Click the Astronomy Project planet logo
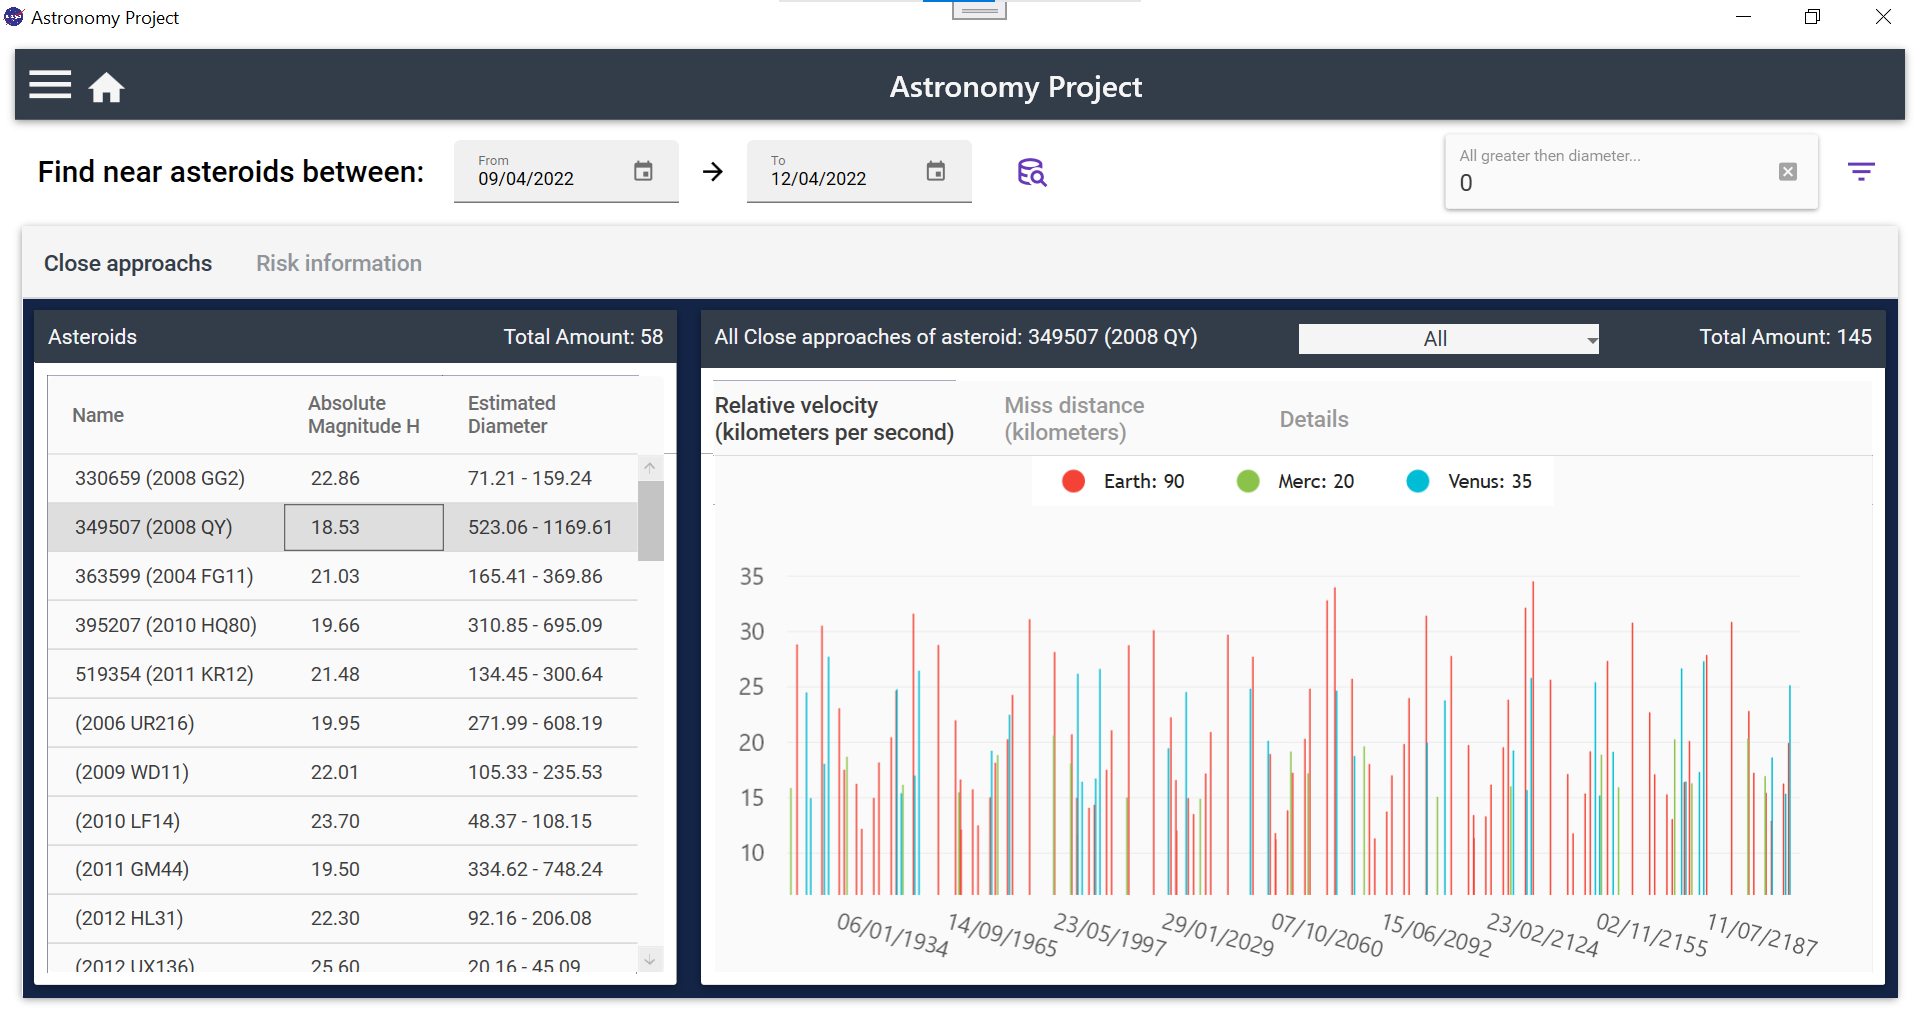The image size is (1920, 1020). coord(13,16)
